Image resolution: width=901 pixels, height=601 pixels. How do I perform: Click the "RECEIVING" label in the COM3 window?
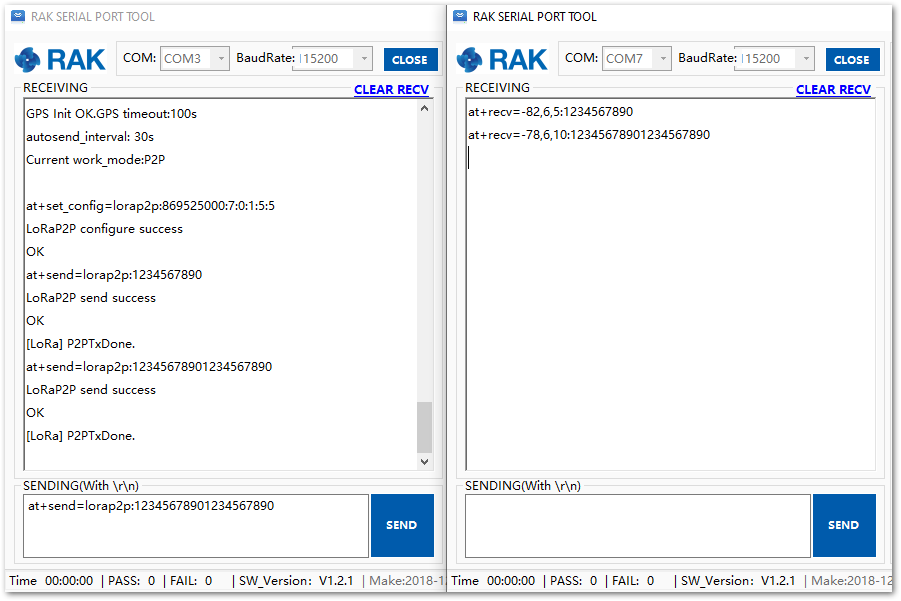tap(56, 88)
